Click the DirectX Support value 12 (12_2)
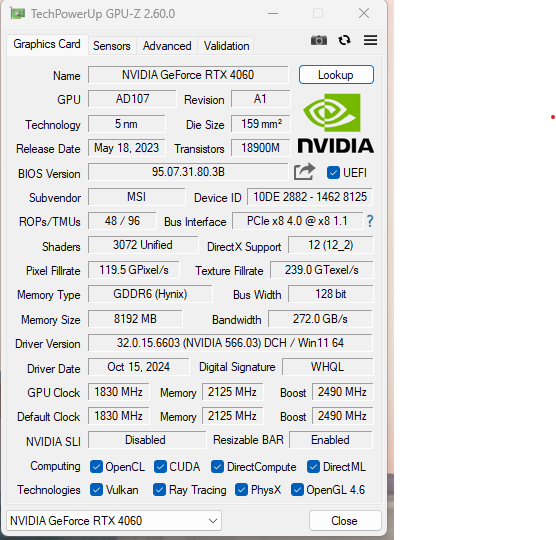Screen dimensions: 556x540 (x=331, y=245)
